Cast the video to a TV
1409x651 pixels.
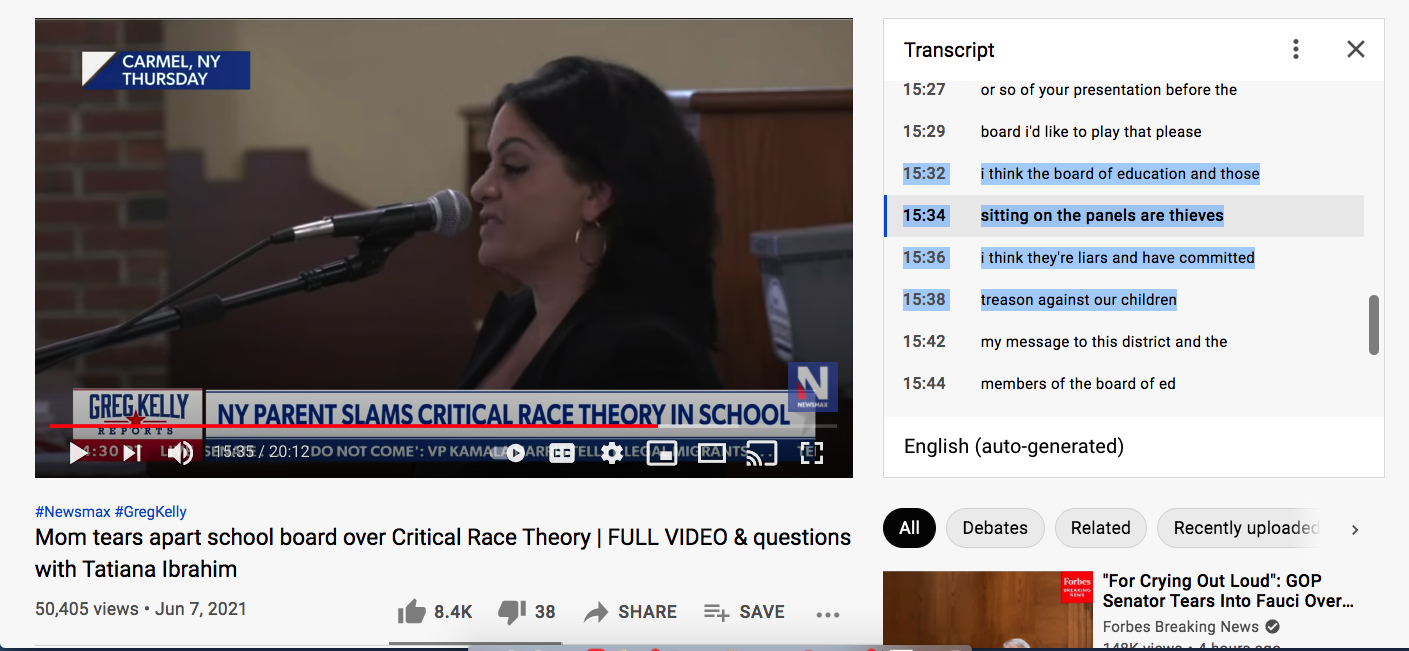coord(762,453)
